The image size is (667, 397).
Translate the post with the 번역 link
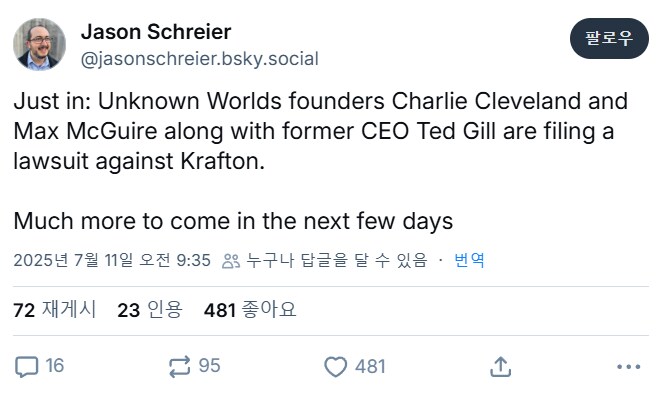pos(469,260)
